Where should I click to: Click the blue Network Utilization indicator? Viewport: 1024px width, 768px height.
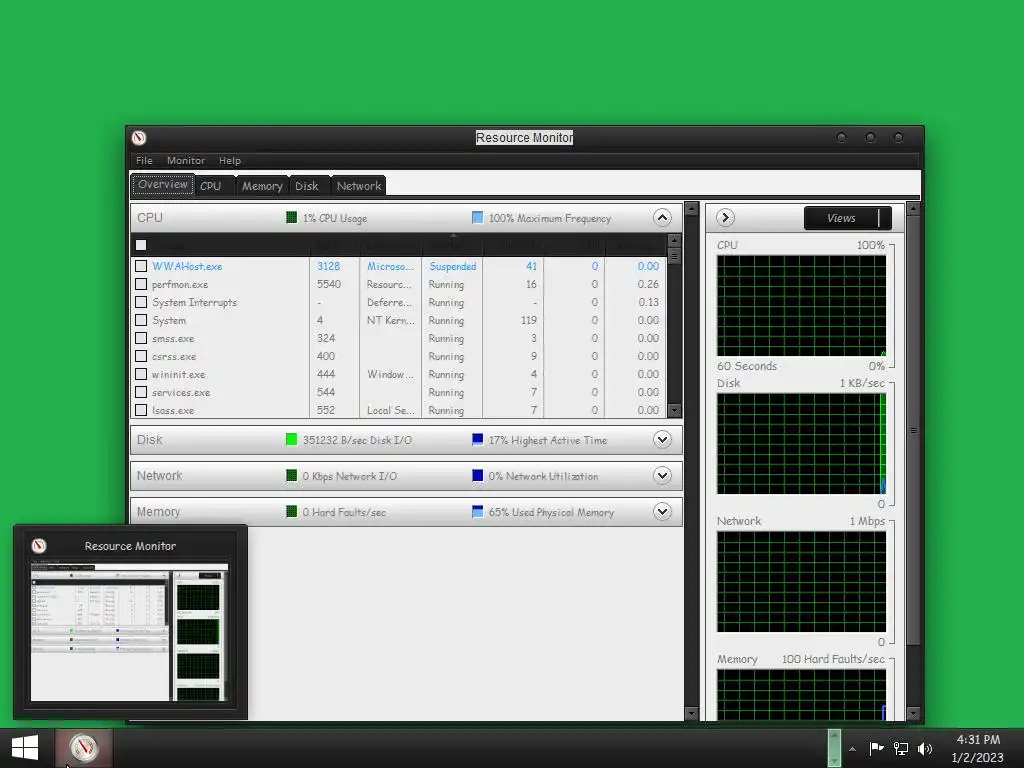477,475
